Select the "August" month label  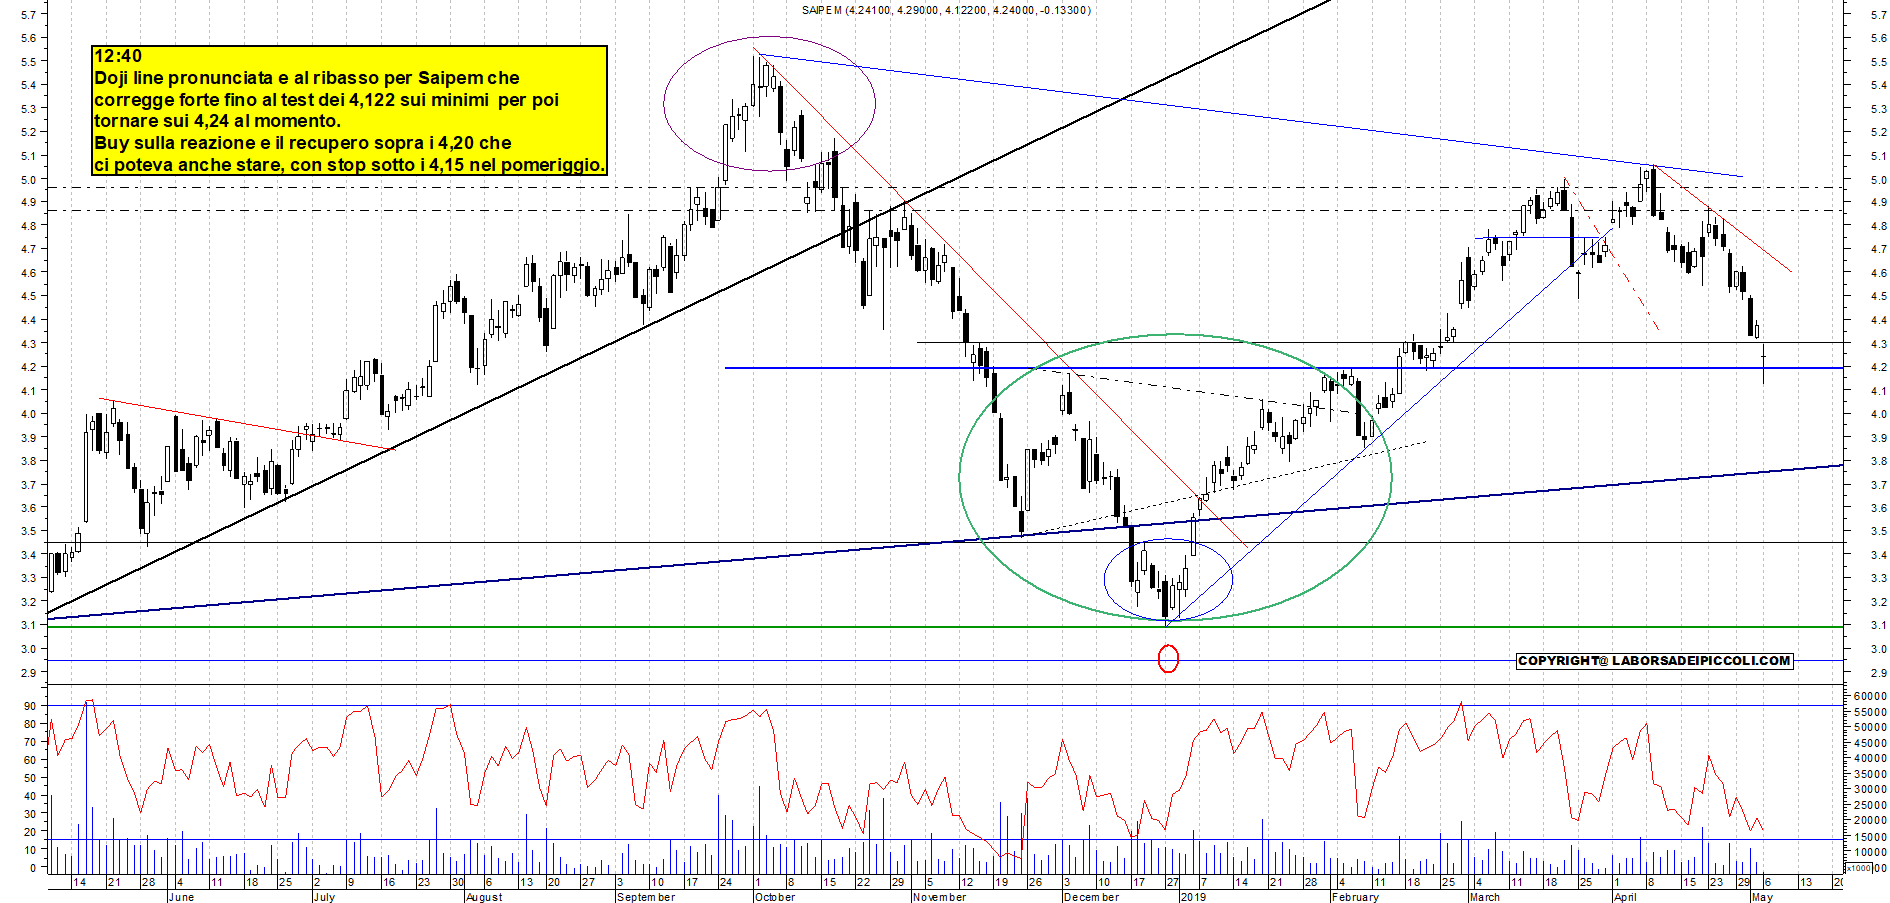[x=484, y=897]
